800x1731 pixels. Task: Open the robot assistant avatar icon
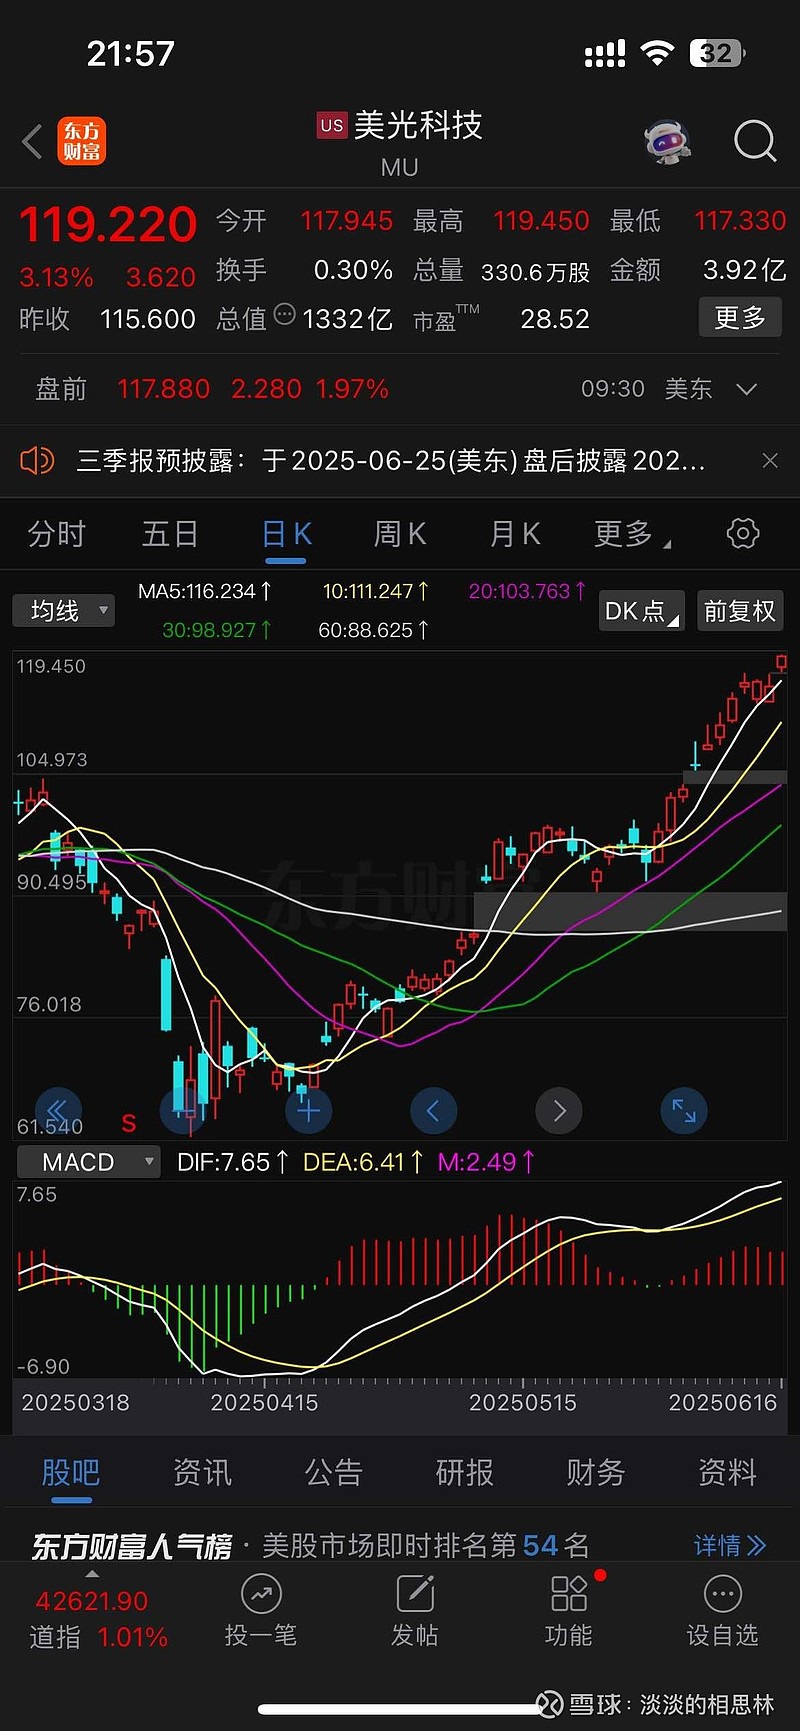(x=668, y=142)
